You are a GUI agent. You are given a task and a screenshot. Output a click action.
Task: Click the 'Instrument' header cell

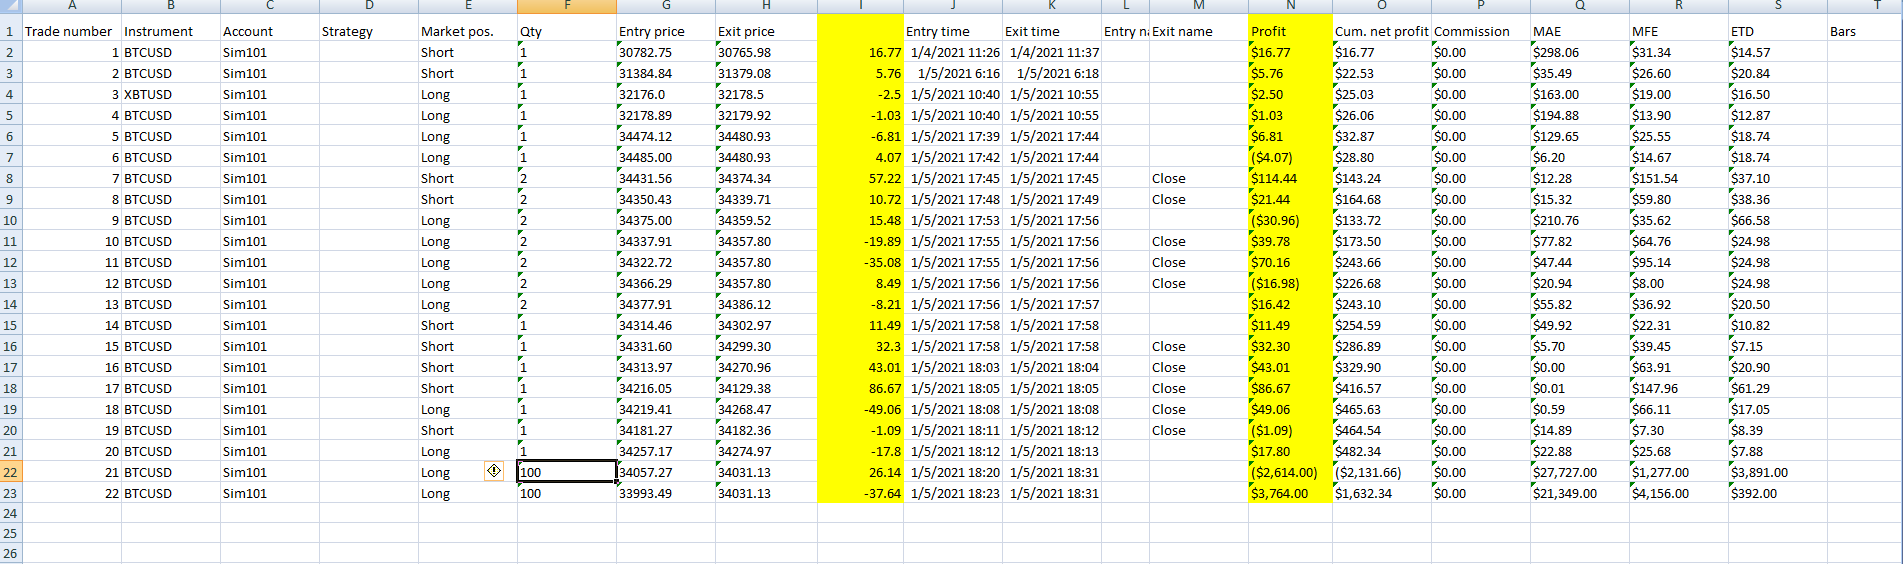tap(170, 31)
